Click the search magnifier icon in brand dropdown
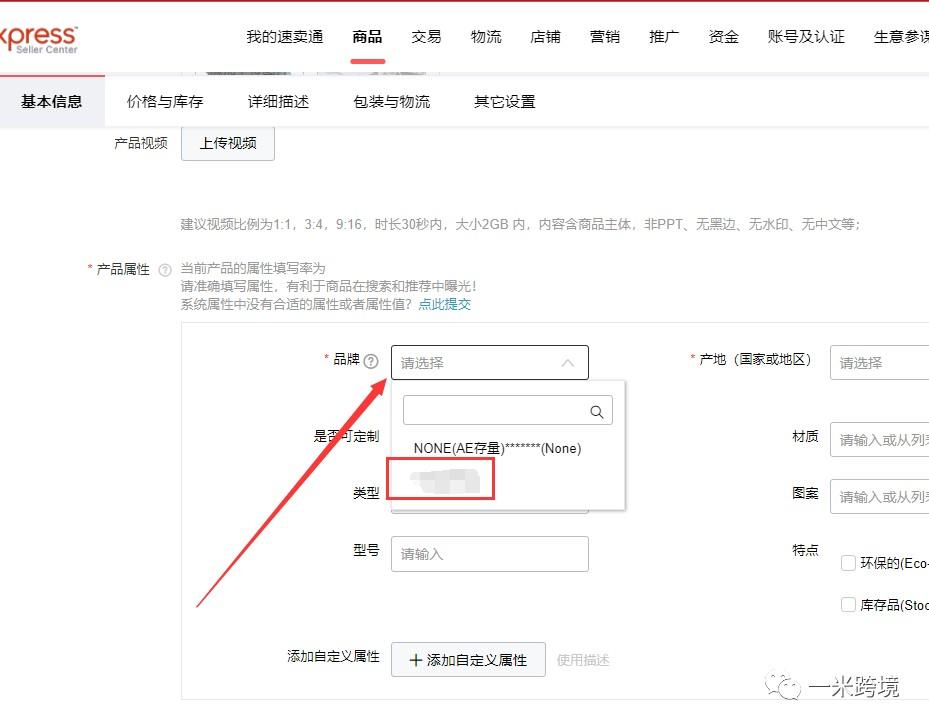Image resolution: width=929 pixels, height=727 pixels. (597, 411)
